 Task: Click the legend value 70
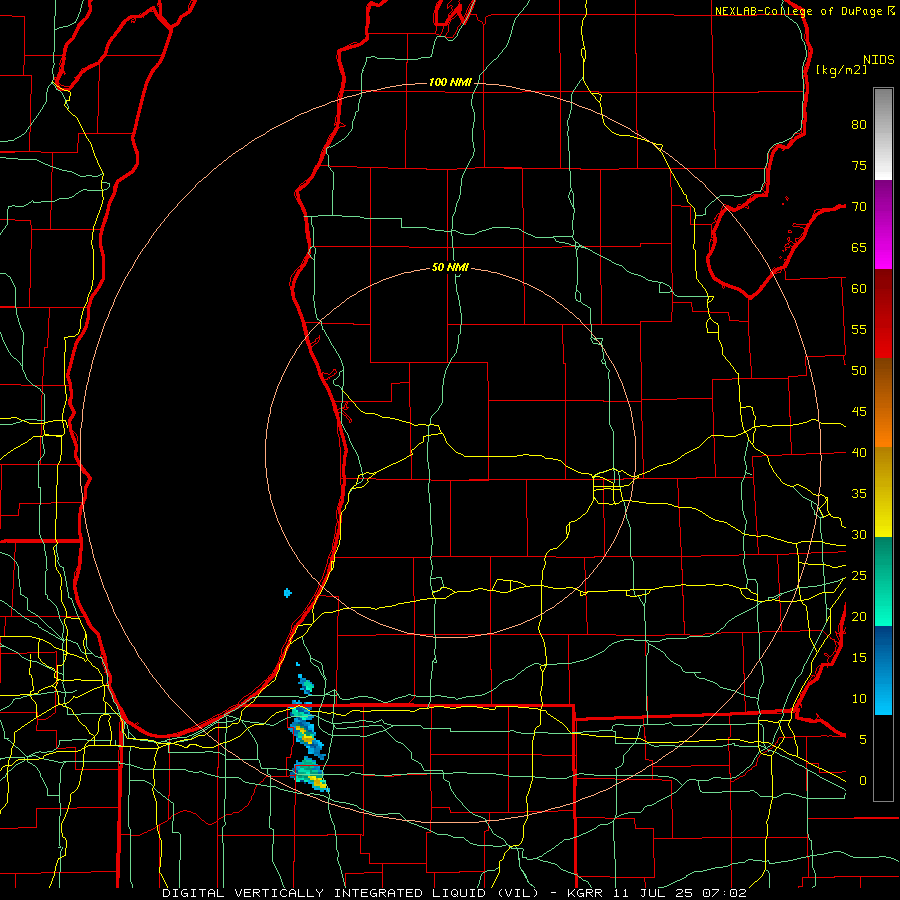tap(859, 207)
